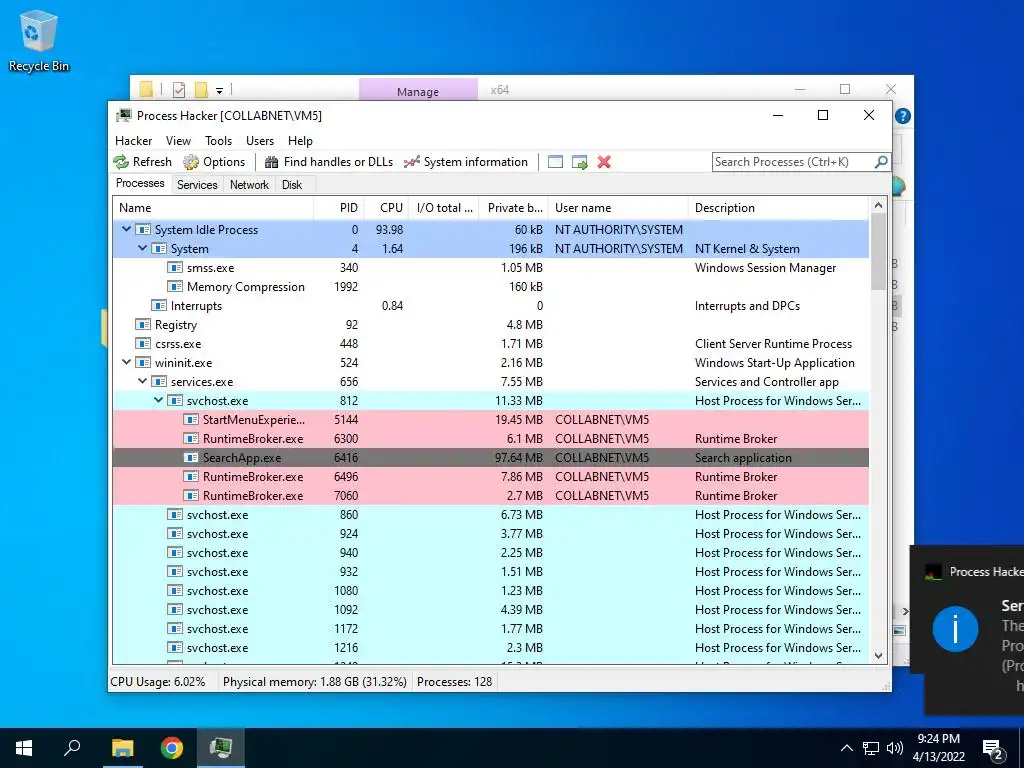This screenshot has width=1024, height=768.
Task: Click the smss.exe process icon
Action: 174,268
